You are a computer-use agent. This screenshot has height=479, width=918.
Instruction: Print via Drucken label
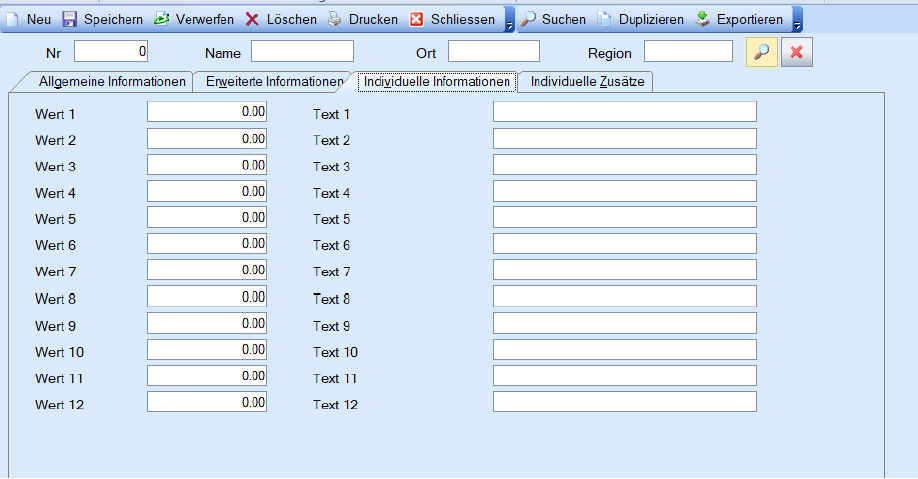[373, 19]
